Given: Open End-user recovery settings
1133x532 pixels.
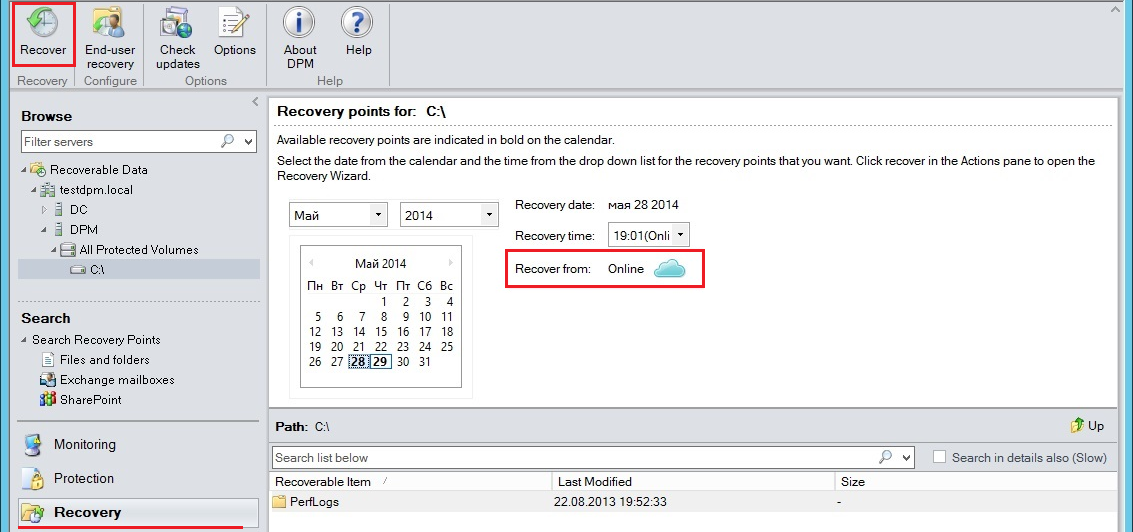Looking at the screenshot, I should (110, 24).
